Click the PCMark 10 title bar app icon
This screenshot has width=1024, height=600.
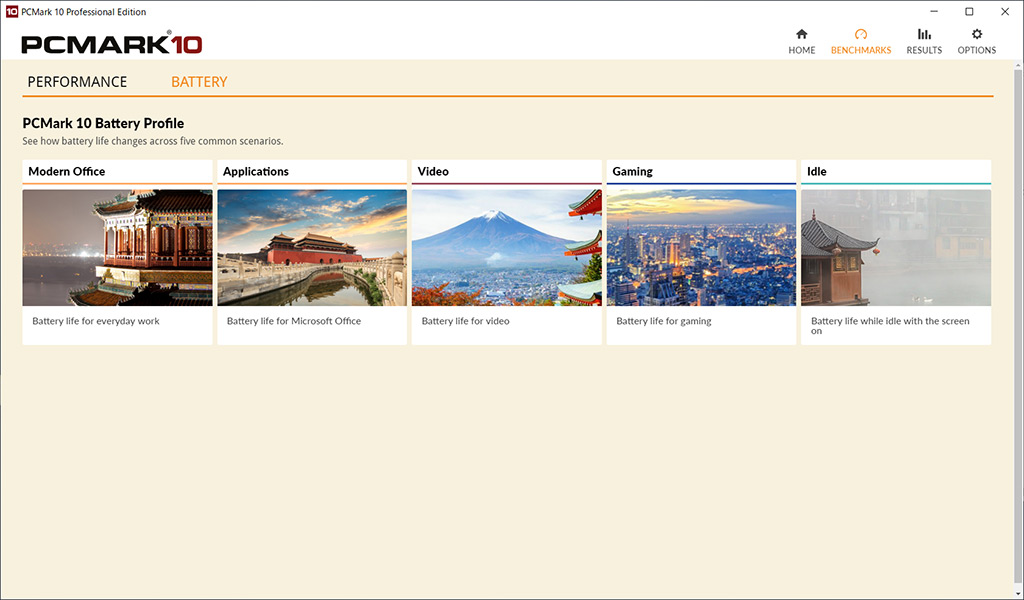click(x=12, y=12)
